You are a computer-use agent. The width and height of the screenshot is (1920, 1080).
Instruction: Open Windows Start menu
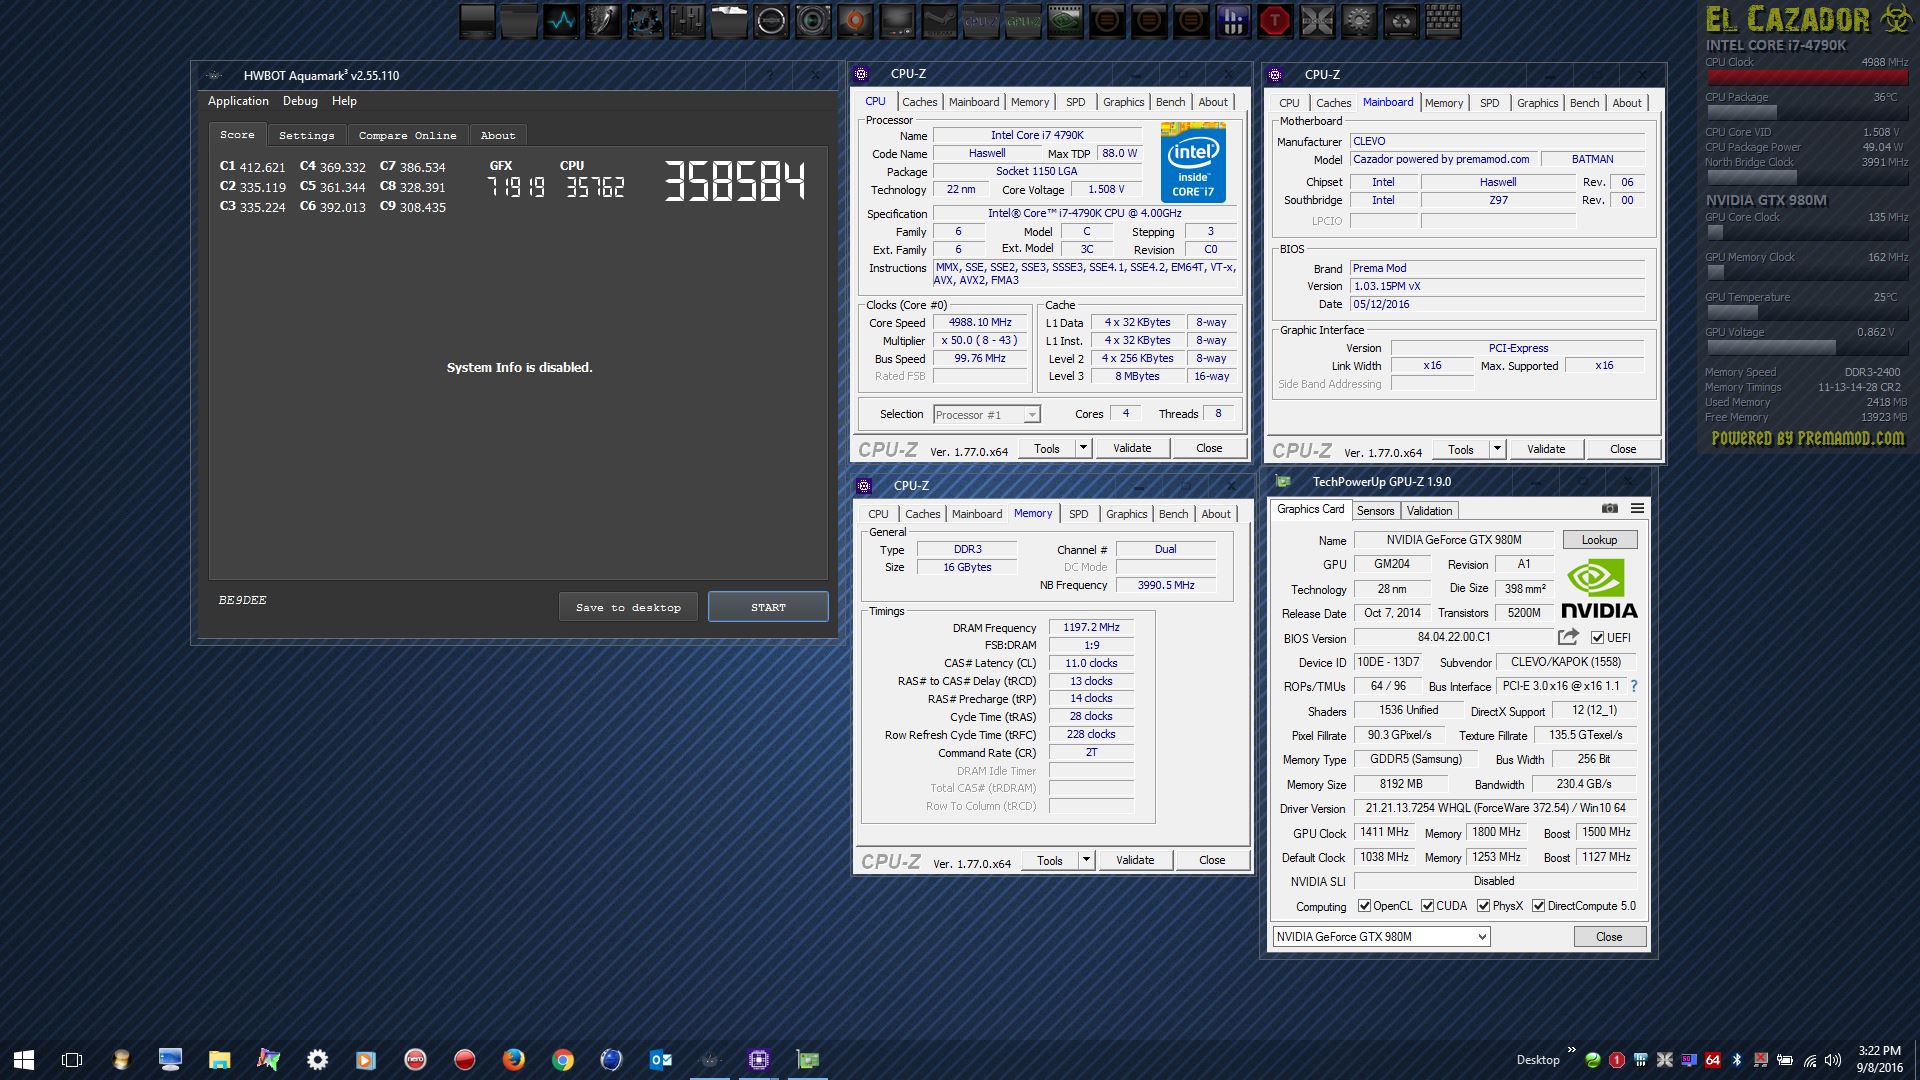(24, 1059)
